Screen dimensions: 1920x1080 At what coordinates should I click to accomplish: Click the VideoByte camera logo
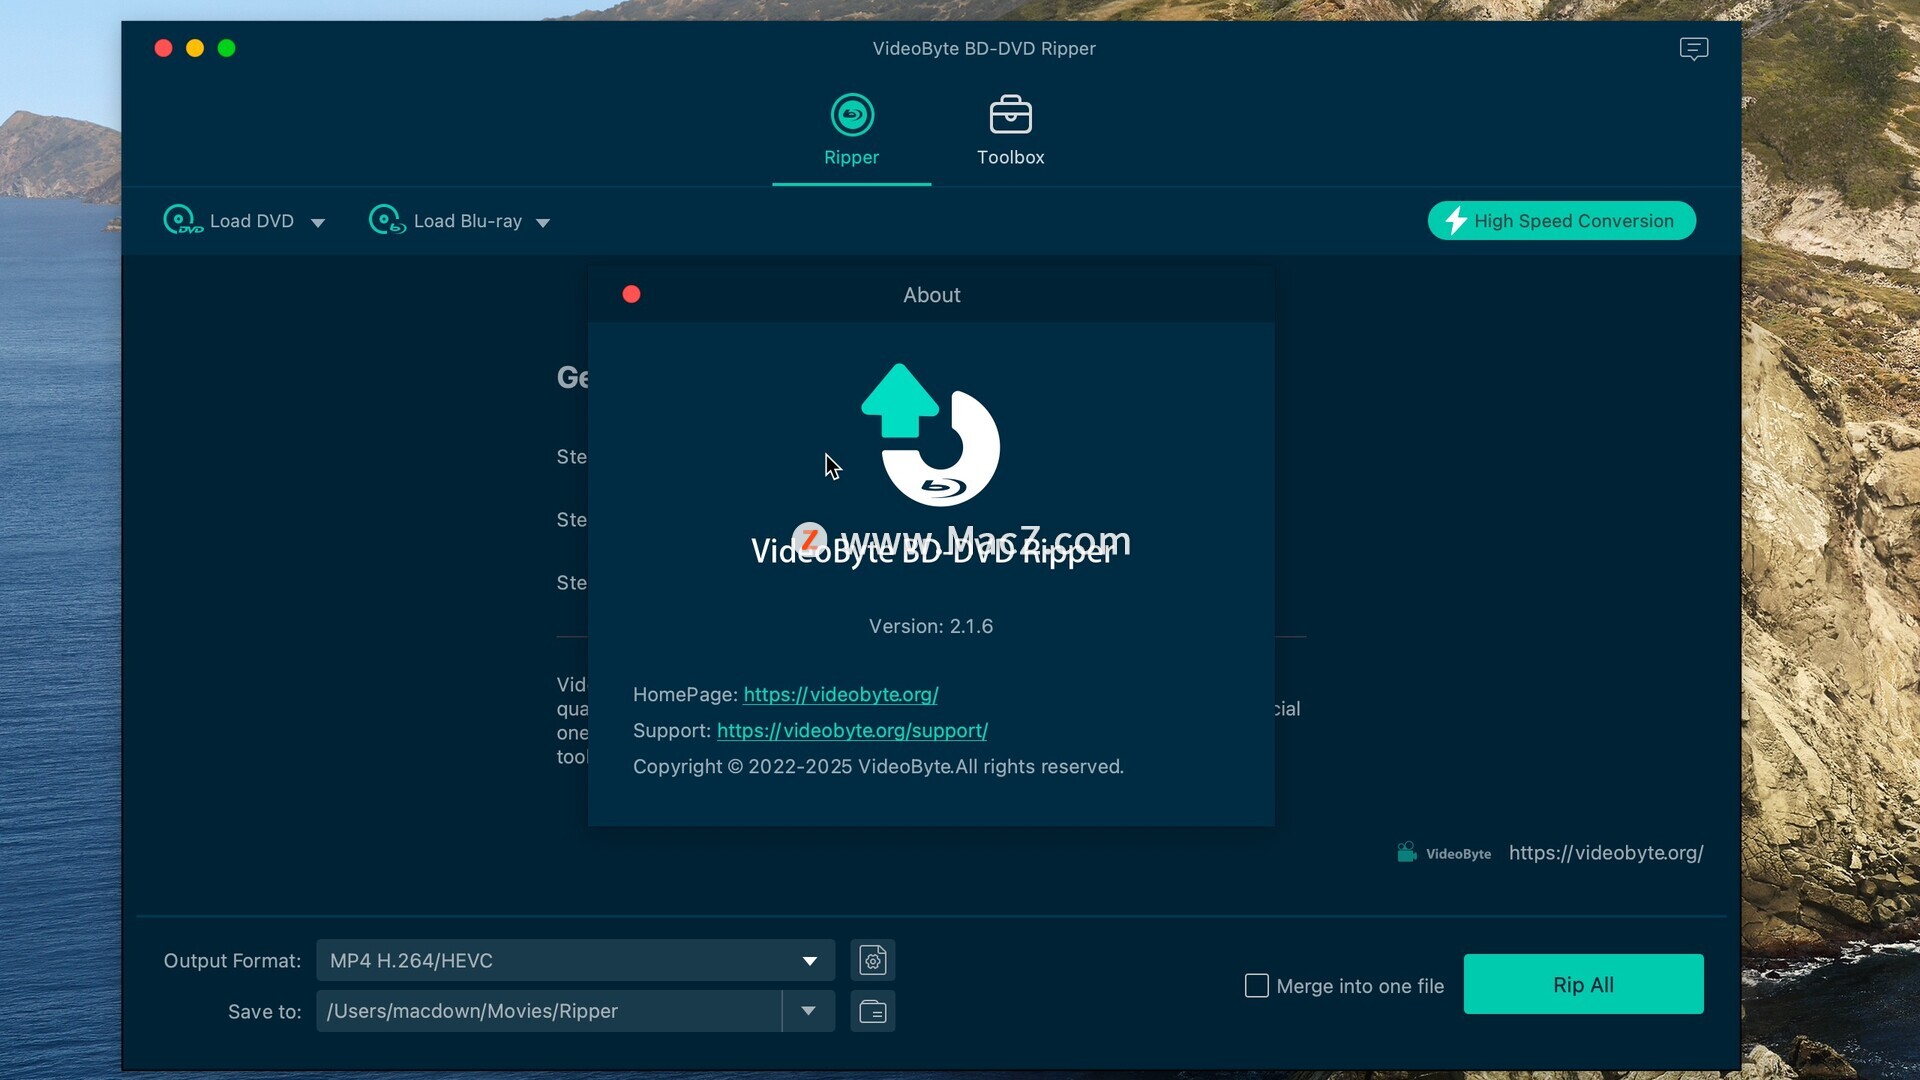coord(1406,852)
